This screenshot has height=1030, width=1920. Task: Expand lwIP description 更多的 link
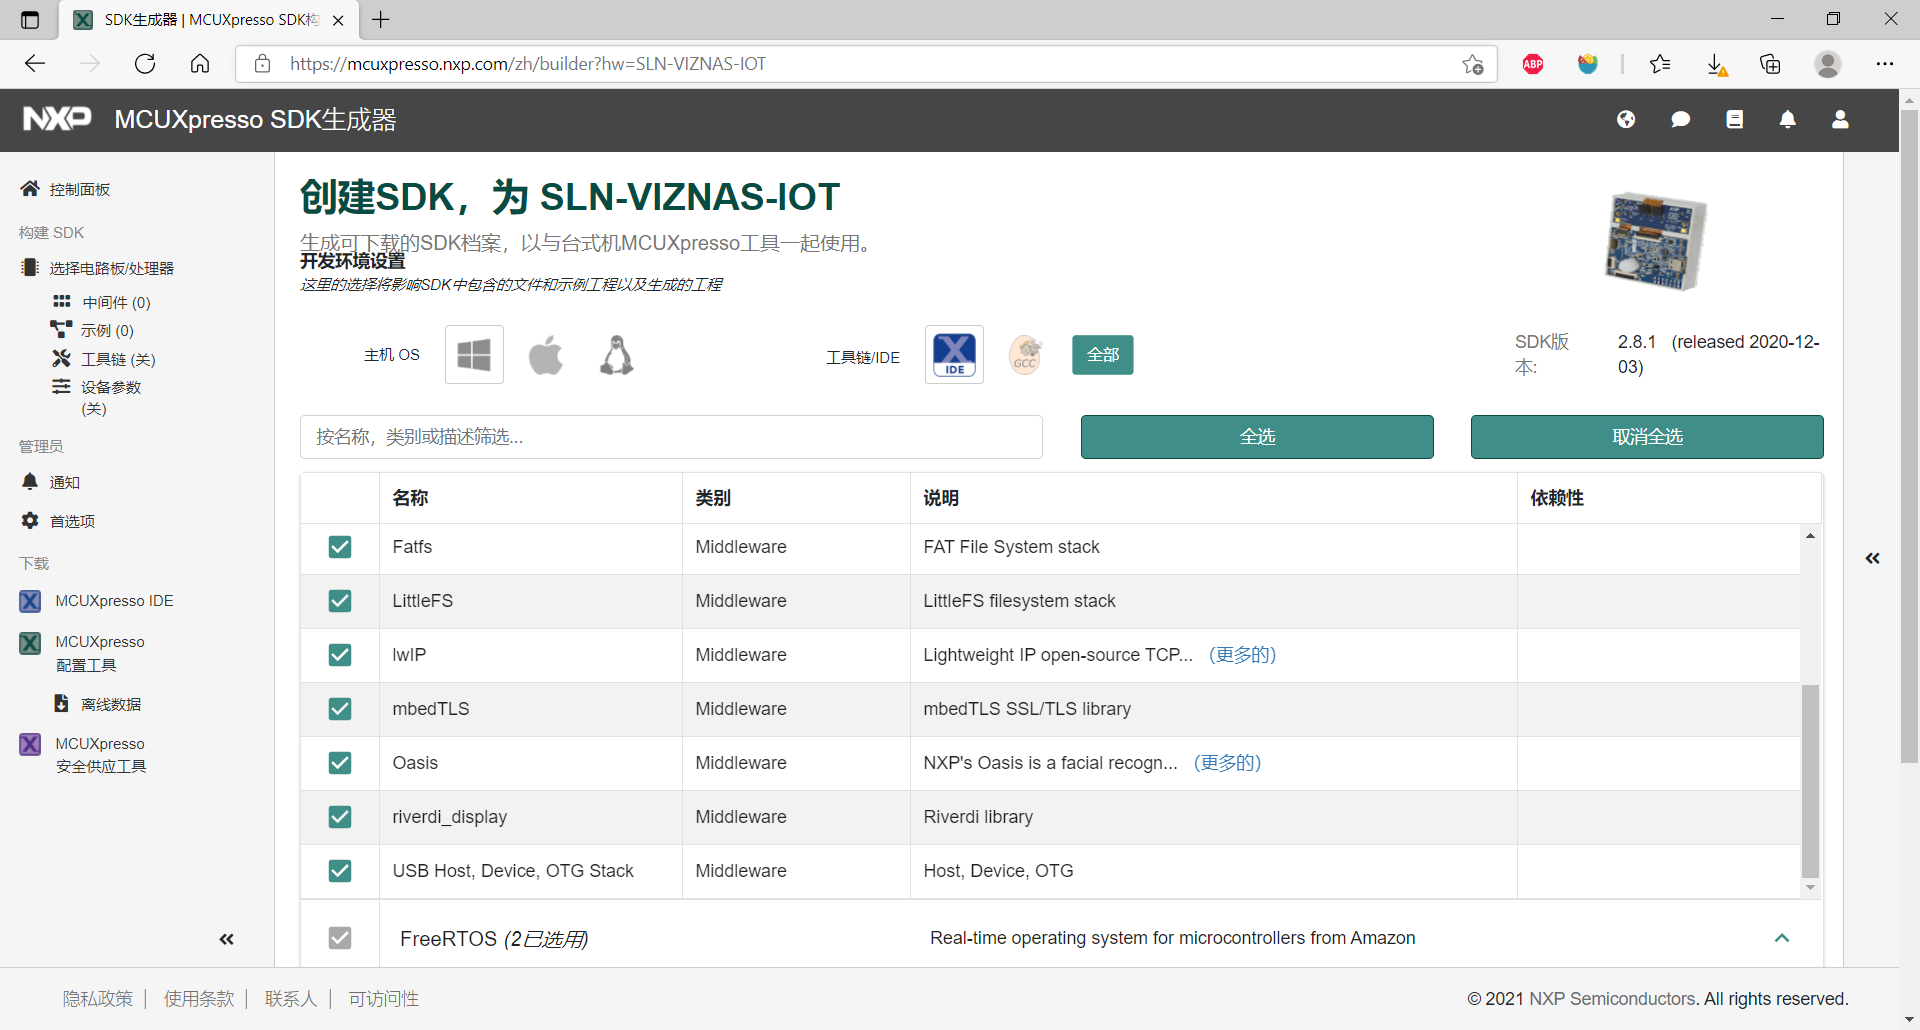pyautogui.click(x=1243, y=654)
